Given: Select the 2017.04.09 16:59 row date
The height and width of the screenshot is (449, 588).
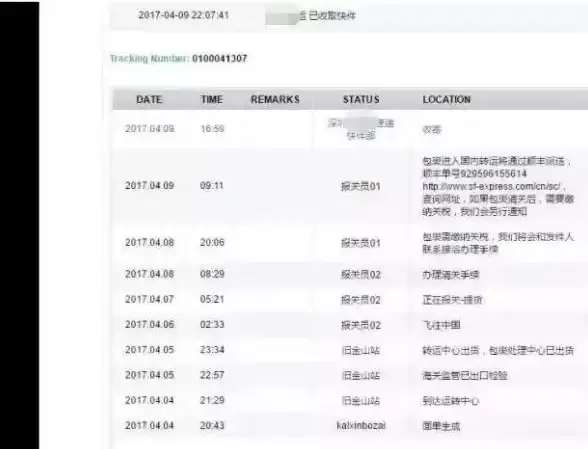Looking at the screenshot, I should click(150, 129).
